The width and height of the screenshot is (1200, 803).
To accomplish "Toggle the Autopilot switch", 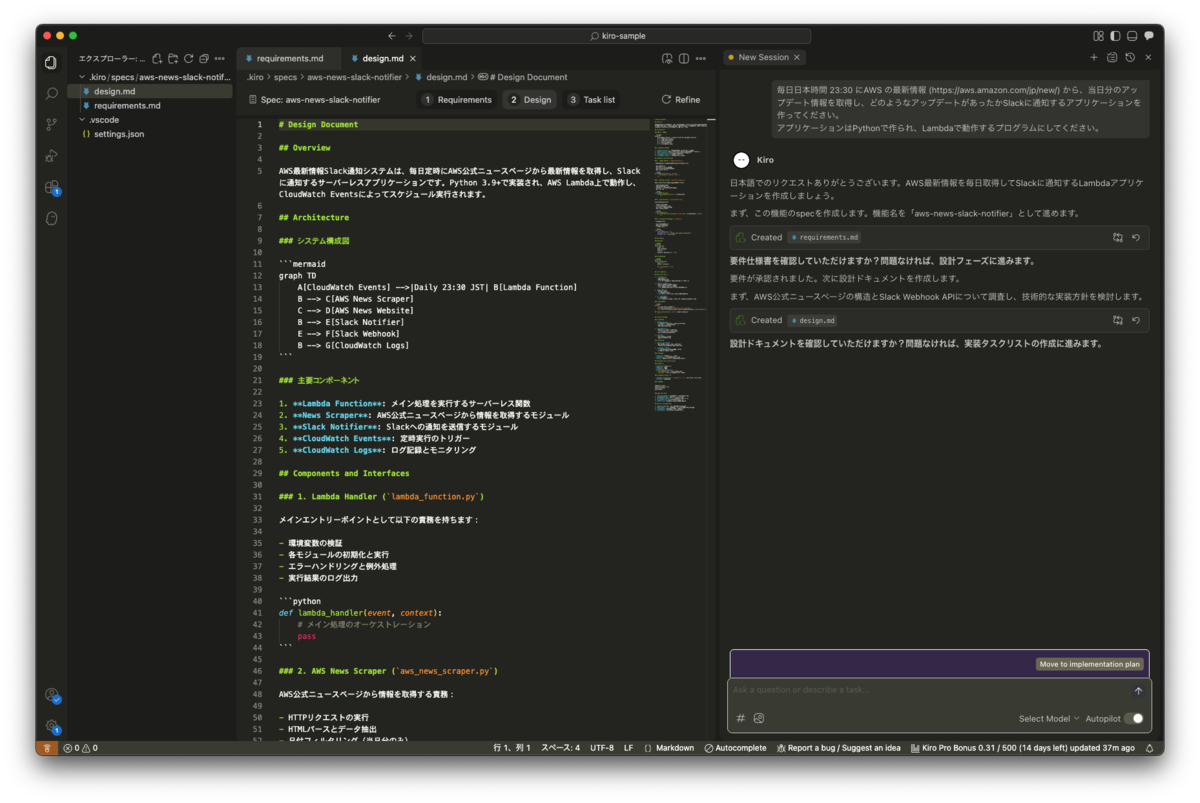I will click(1133, 718).
